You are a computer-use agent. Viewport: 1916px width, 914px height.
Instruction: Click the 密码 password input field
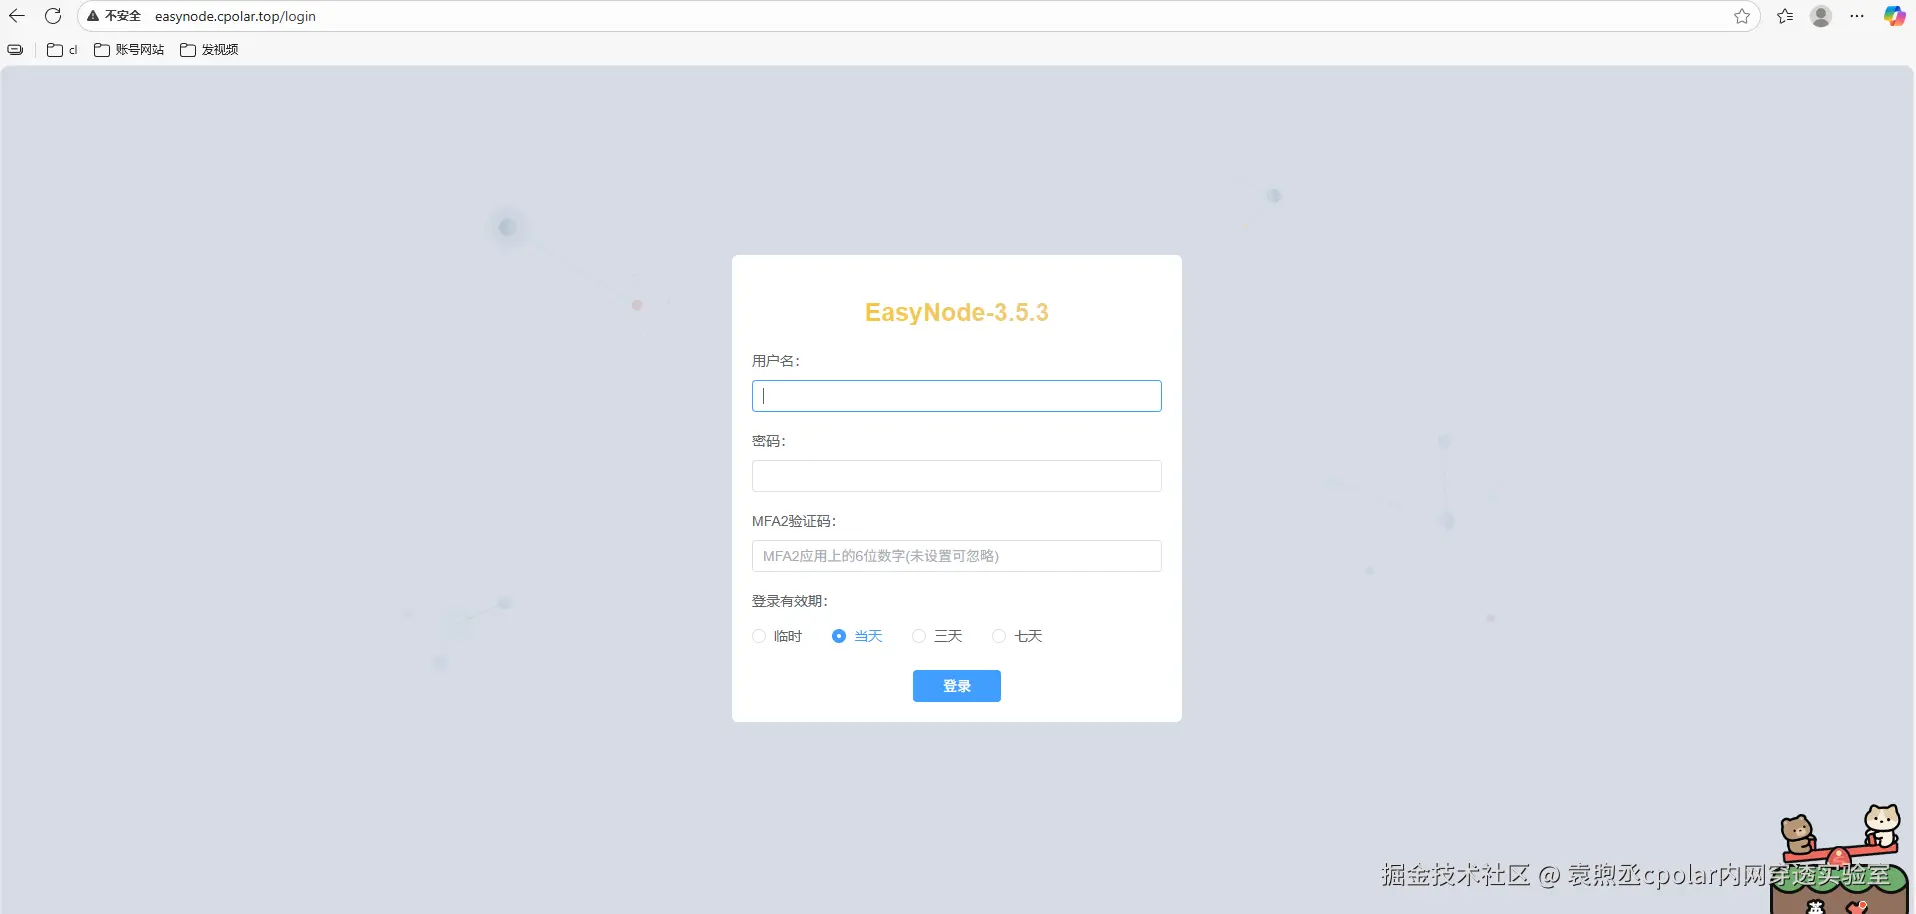957,476
